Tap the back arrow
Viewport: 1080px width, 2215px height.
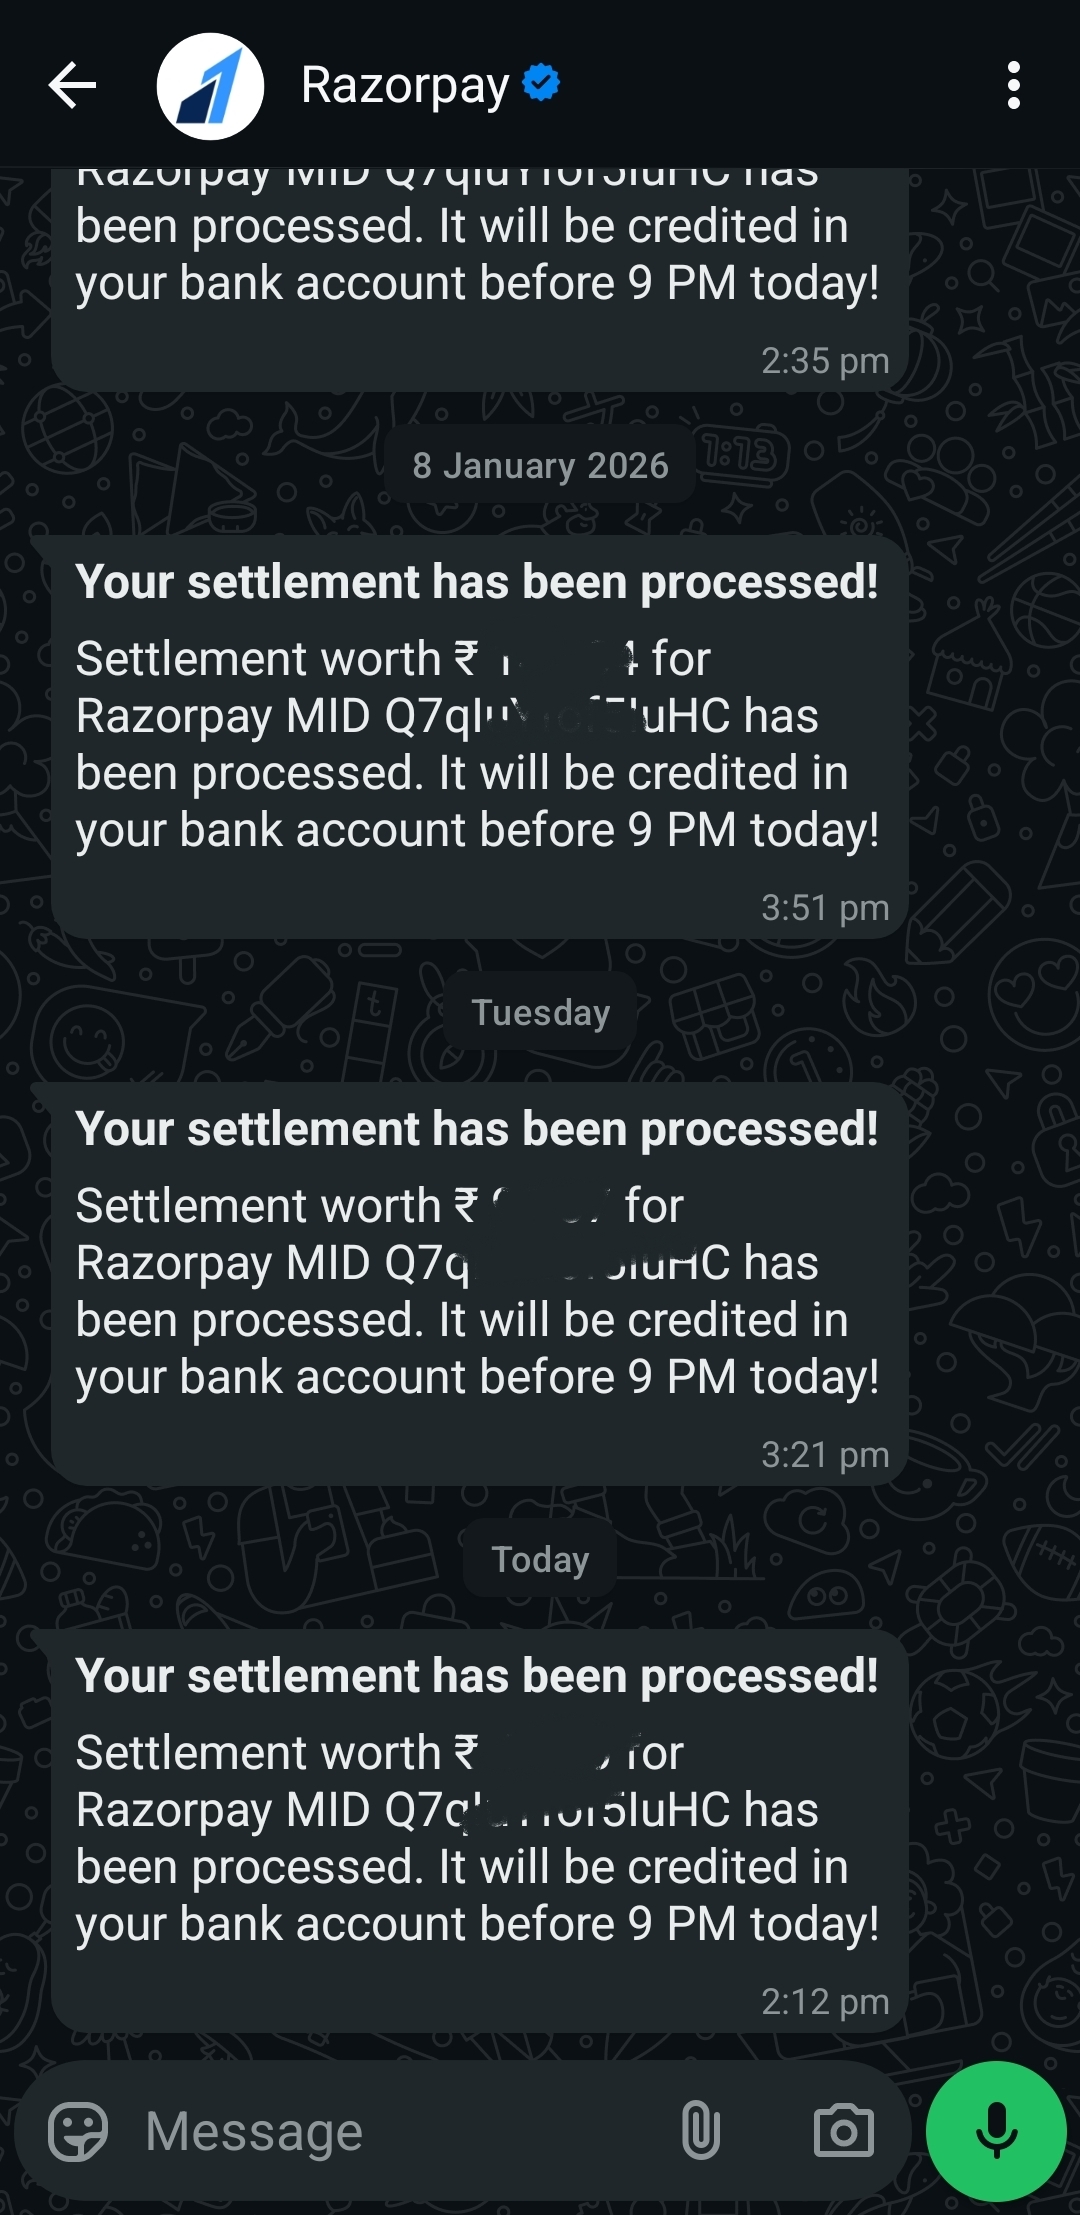pos(73,85)
